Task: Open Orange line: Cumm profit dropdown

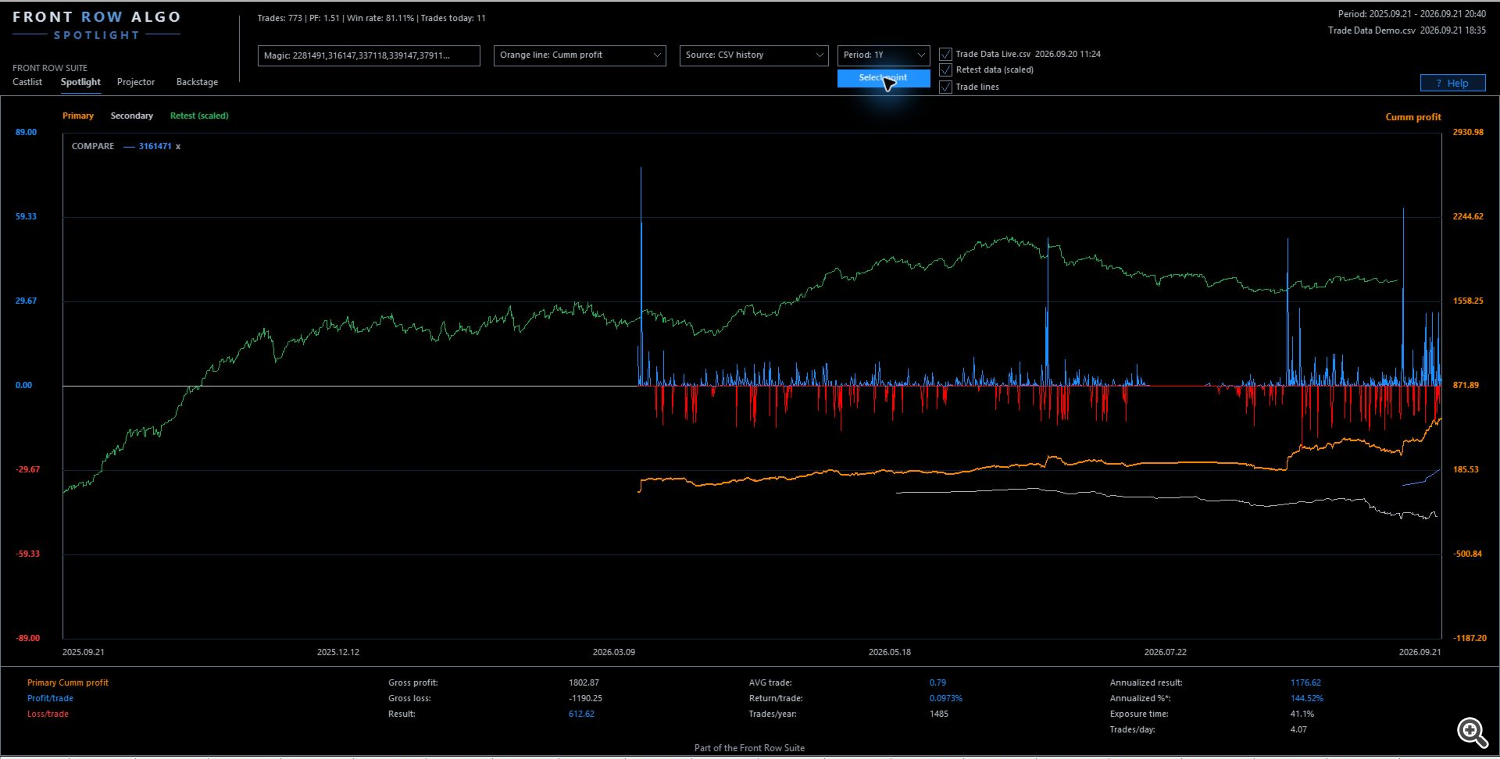Action: 580,55
